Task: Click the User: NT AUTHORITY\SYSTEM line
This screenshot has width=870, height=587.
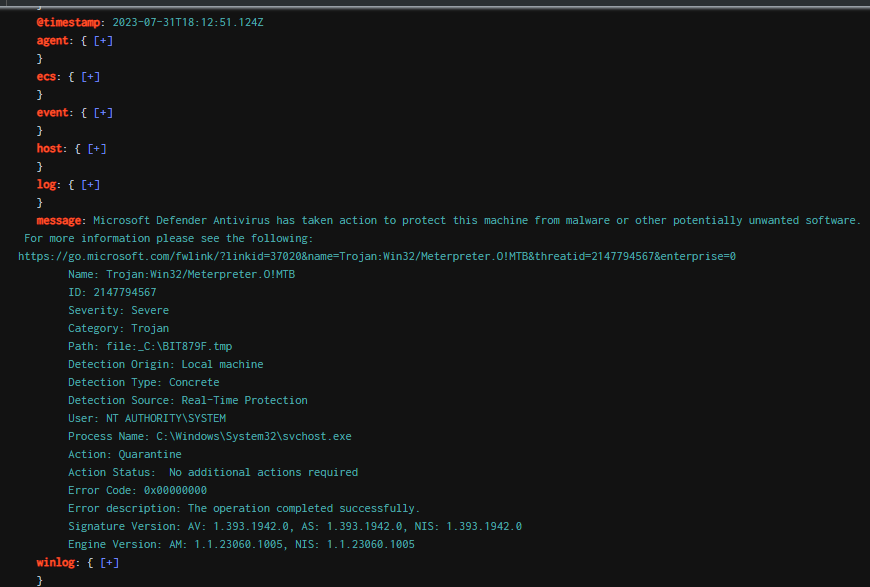Action: point(146,418)
